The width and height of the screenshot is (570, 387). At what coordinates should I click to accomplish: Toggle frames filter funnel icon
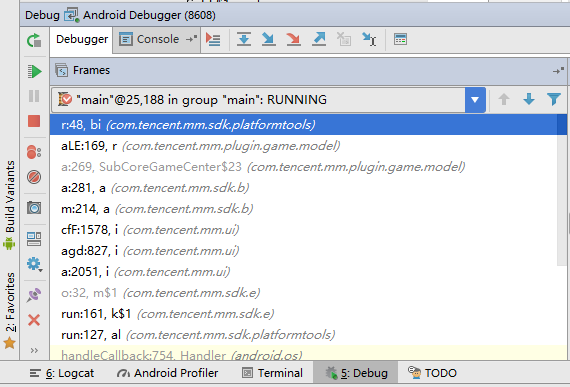click(554, 99)
